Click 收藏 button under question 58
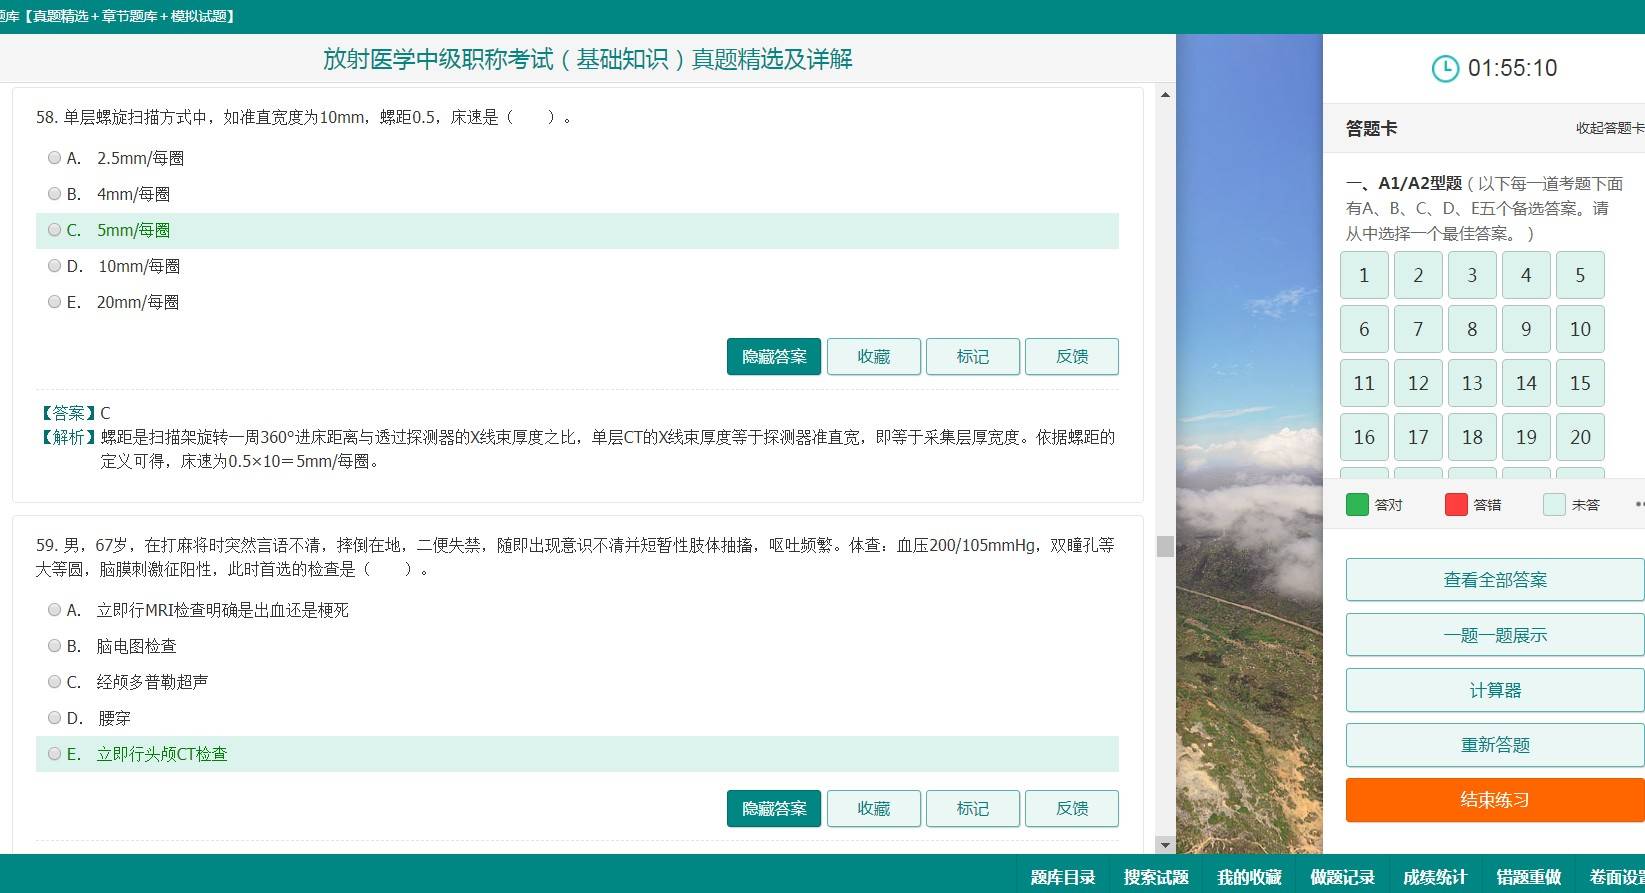This screenshot has width=1645, height=893. pos(874,357)
